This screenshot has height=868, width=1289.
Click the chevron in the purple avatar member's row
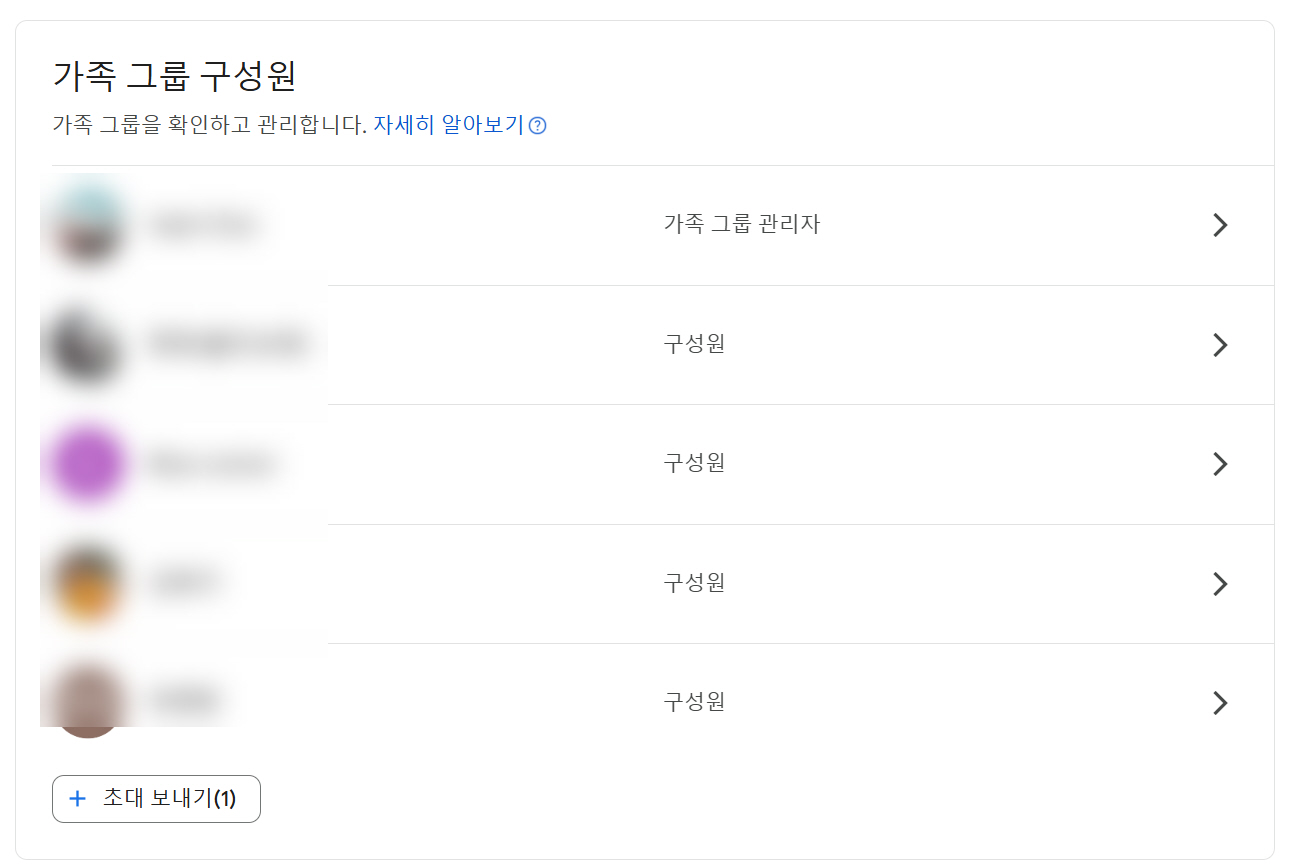(x=1220, y=464)
